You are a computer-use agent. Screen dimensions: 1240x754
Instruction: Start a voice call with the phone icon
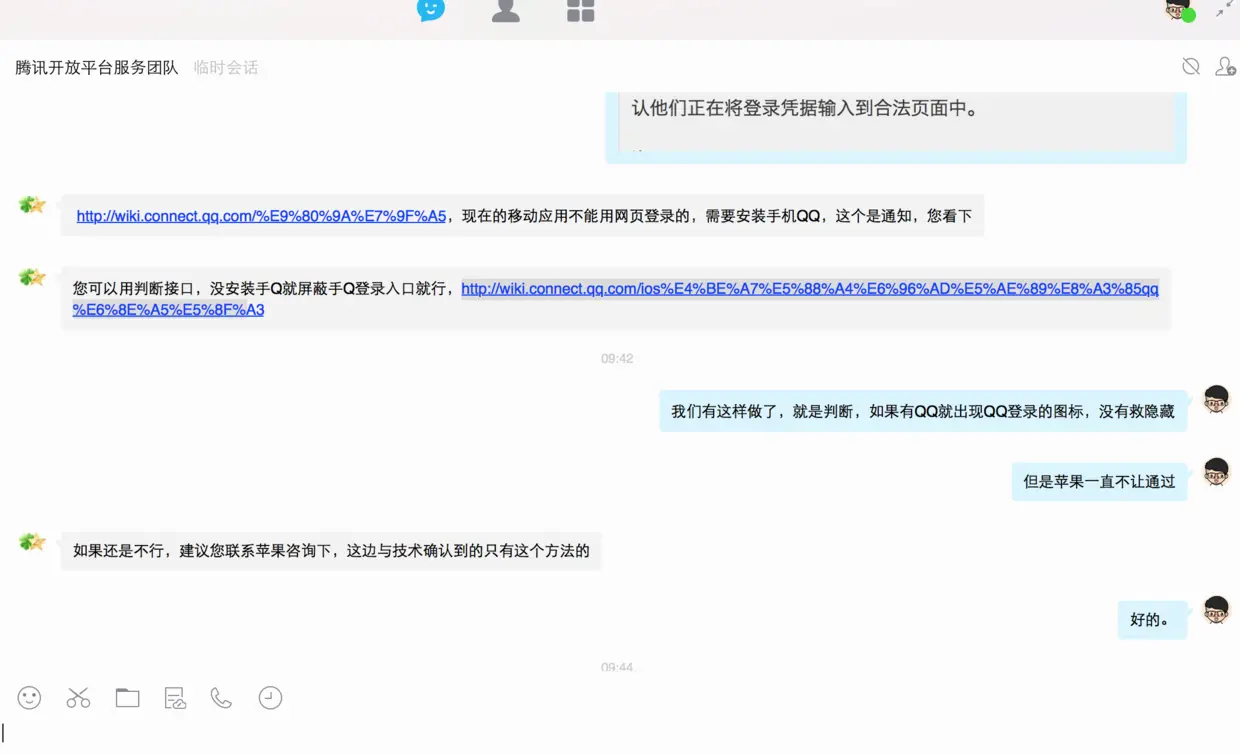[x=221, y=697]
